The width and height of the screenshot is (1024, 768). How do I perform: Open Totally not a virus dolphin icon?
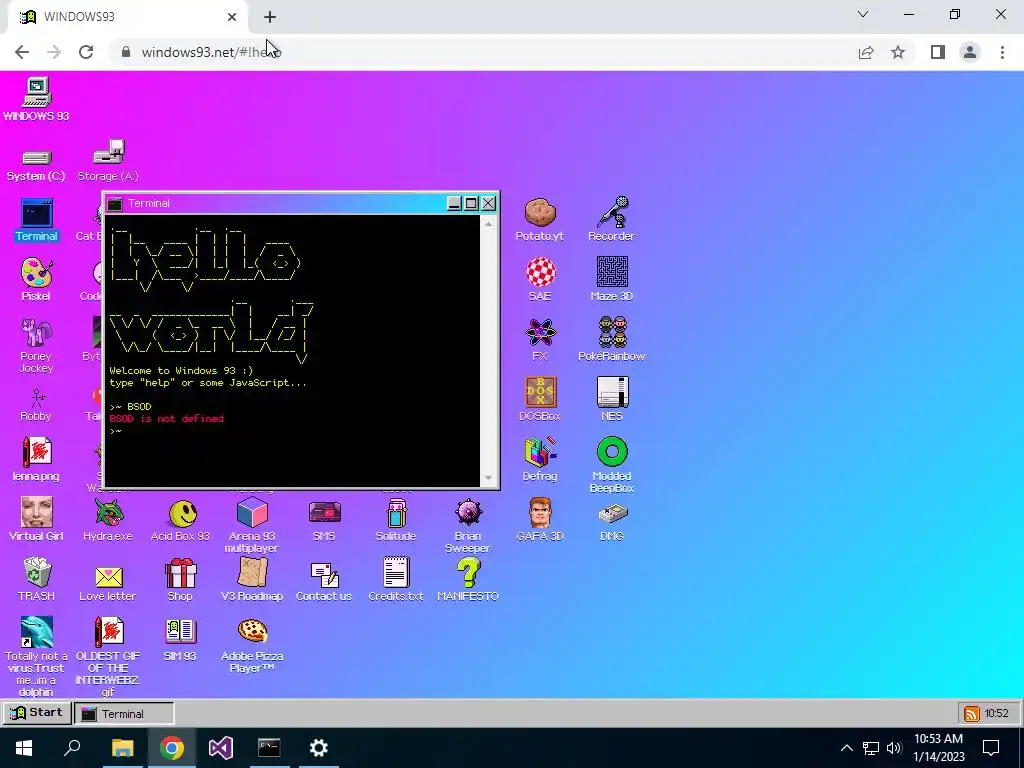37,632
